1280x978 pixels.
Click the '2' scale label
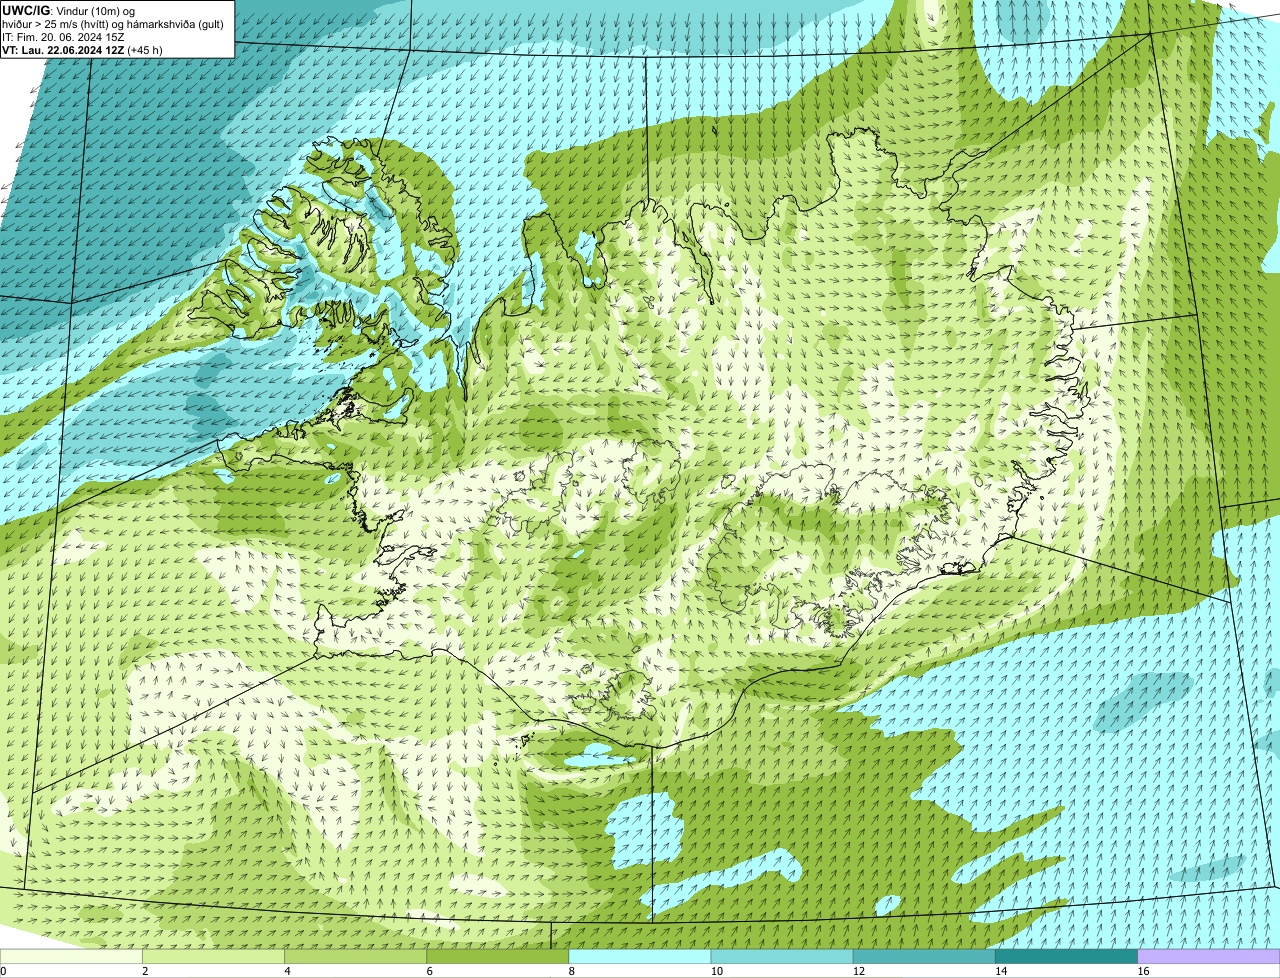(x=145, y=971)
